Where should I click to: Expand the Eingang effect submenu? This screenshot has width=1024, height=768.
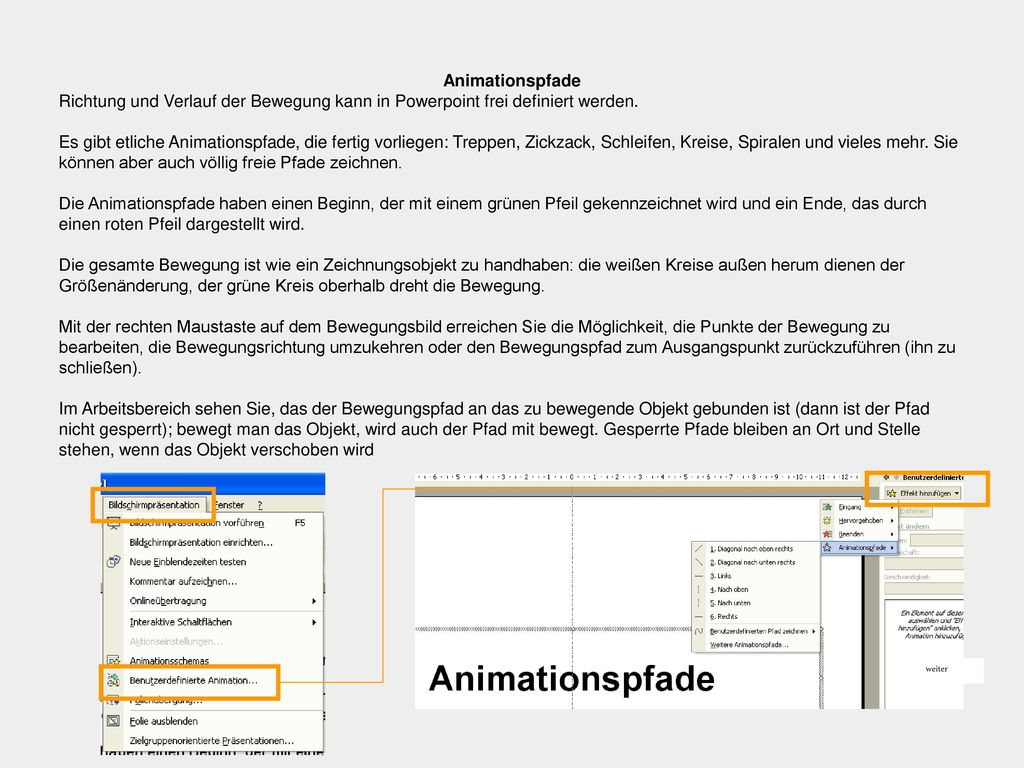[x=858, y=507]
